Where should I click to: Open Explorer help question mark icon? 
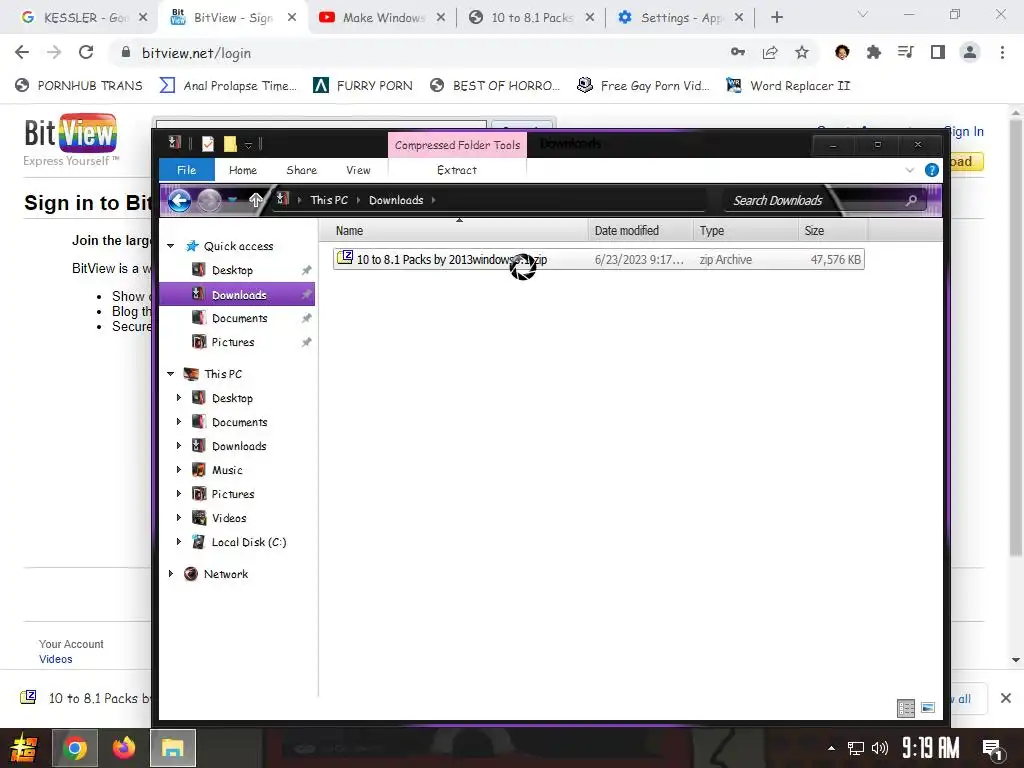pos(932,170)
